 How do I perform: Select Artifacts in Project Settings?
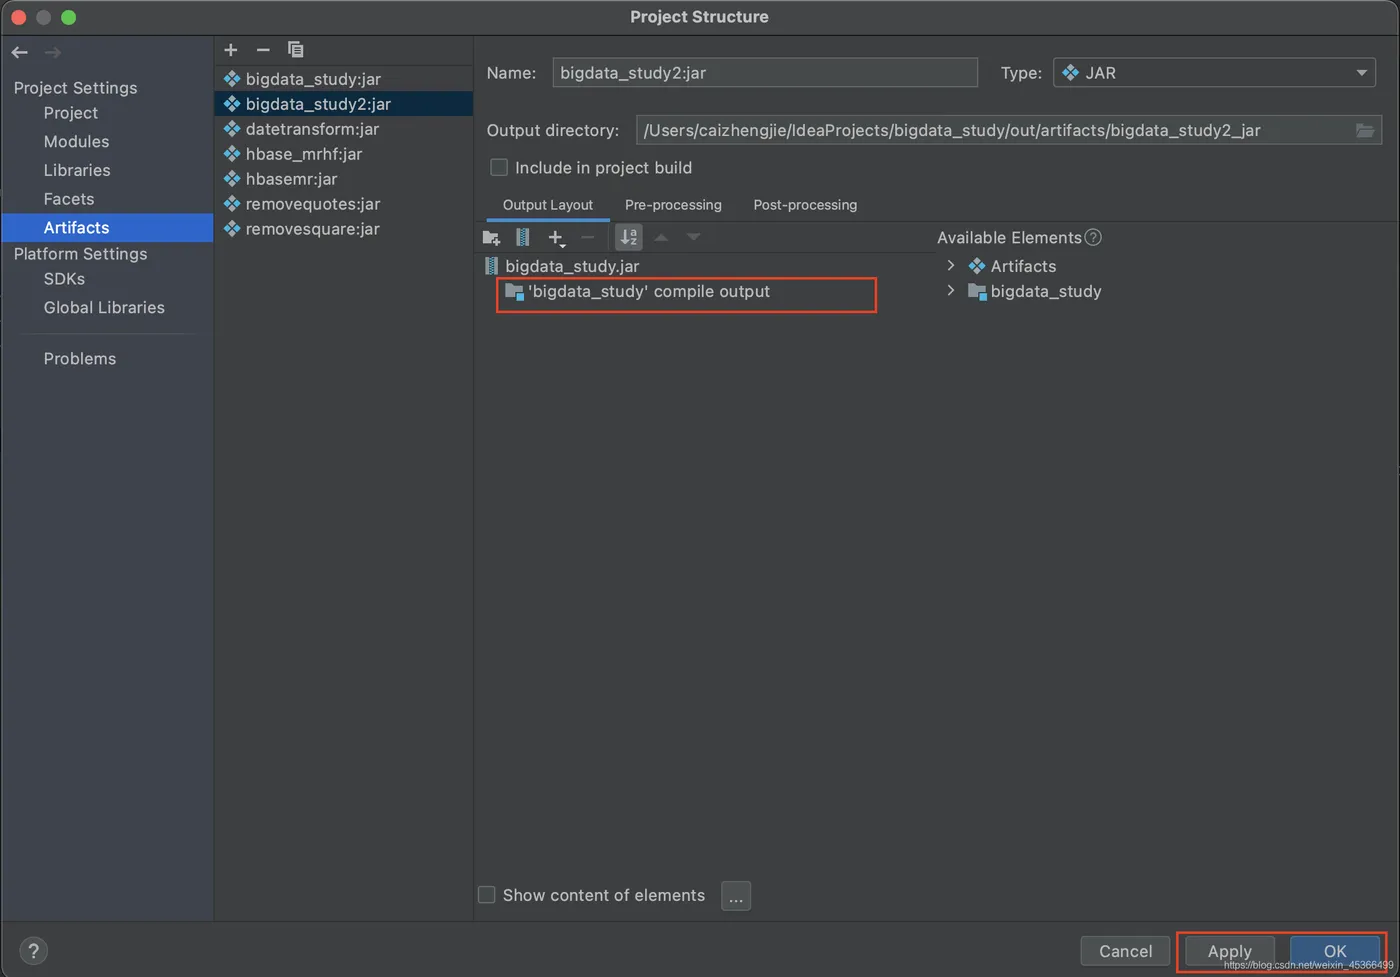(107, 228)
